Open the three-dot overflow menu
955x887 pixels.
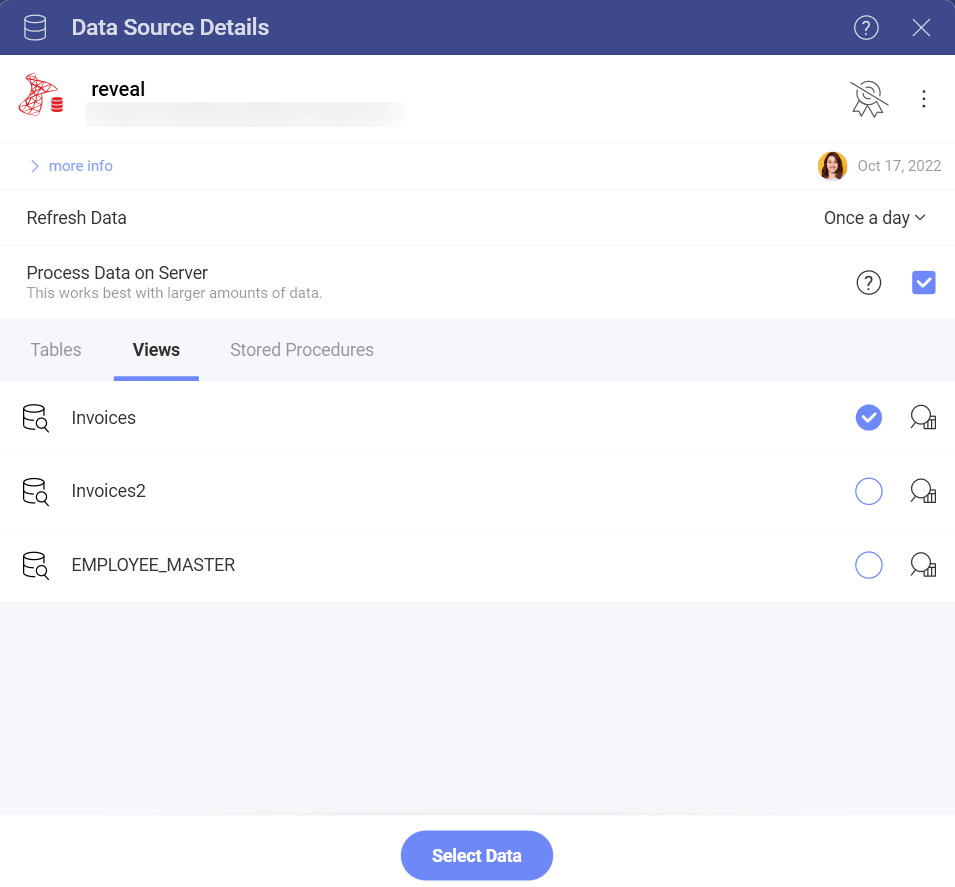[923, 98]
